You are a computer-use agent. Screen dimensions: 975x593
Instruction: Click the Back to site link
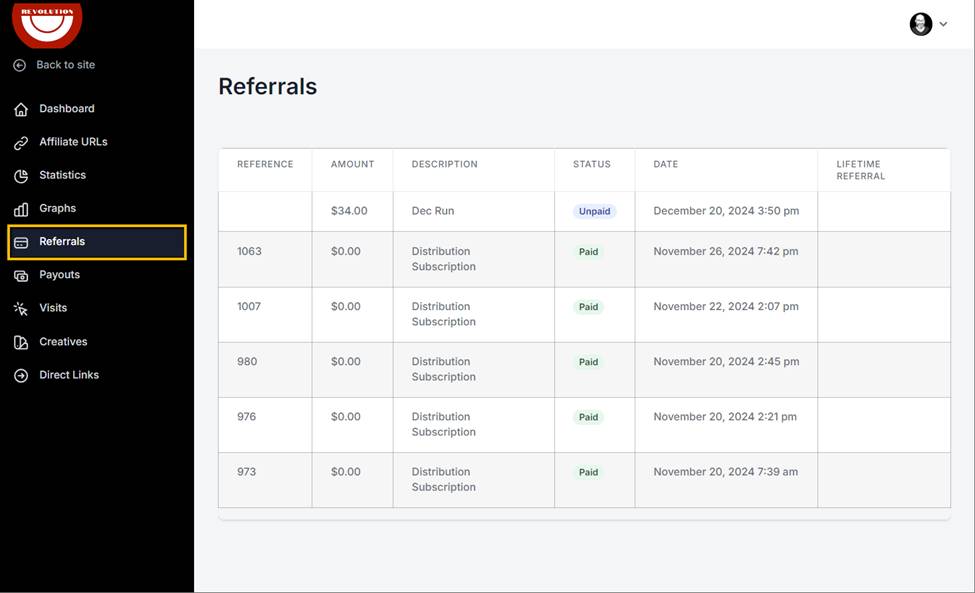65,65
